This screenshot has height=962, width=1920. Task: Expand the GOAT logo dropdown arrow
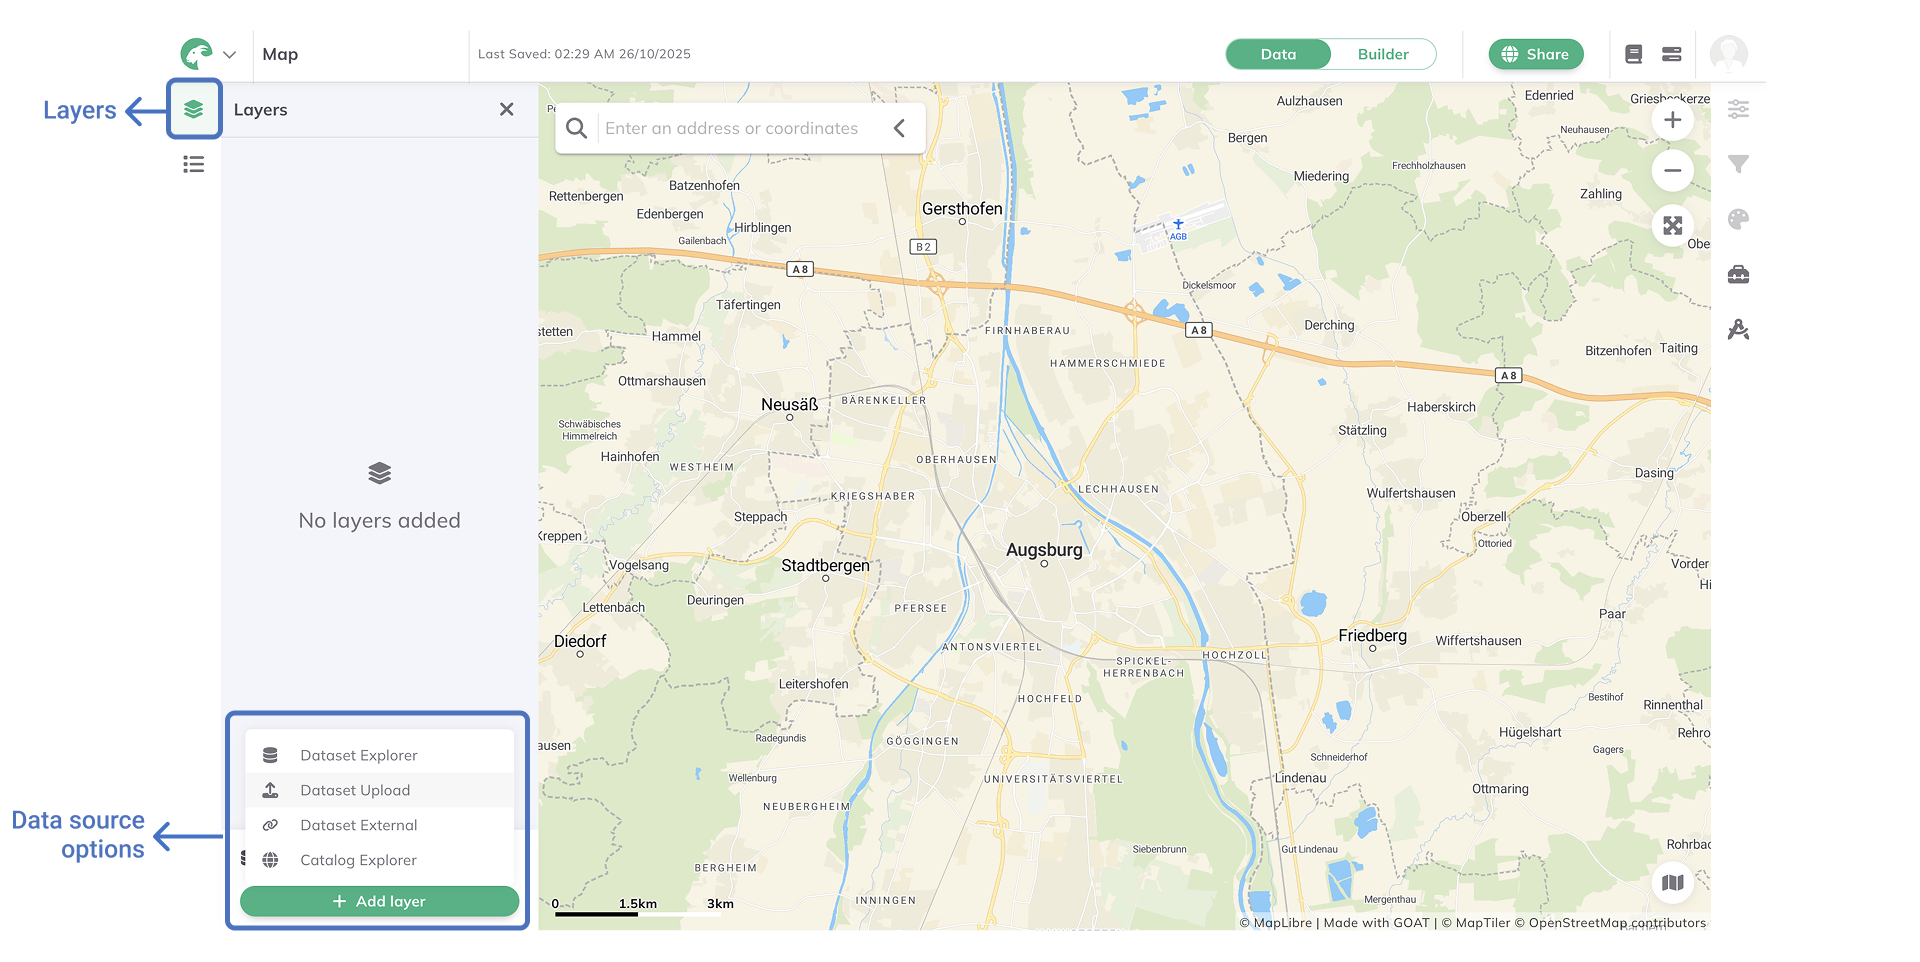[229, 55]
